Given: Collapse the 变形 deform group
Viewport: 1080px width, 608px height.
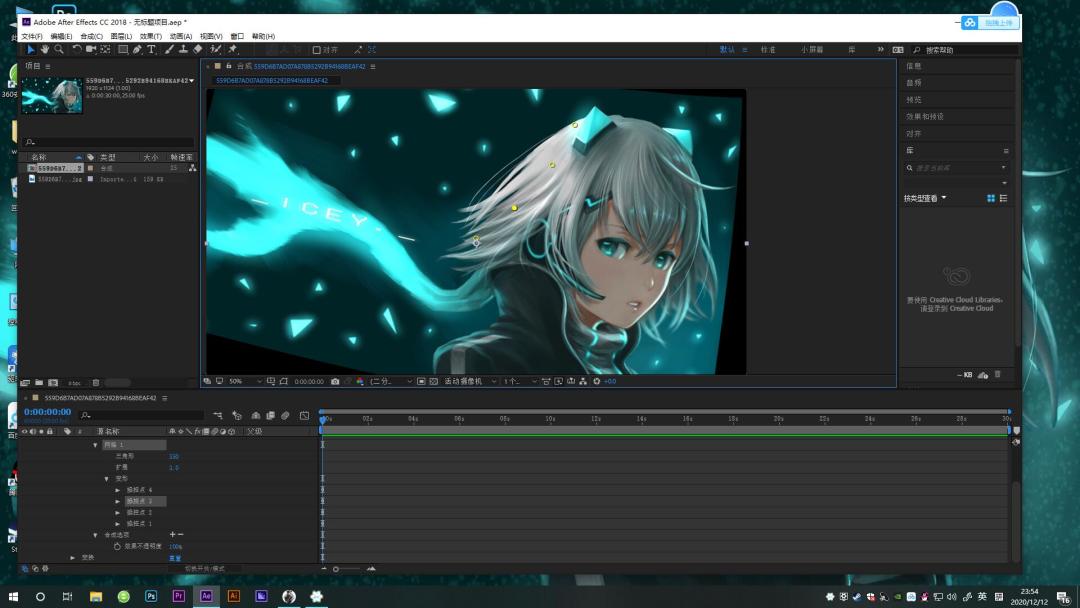Looking at the screenshot, I should 106,479.
